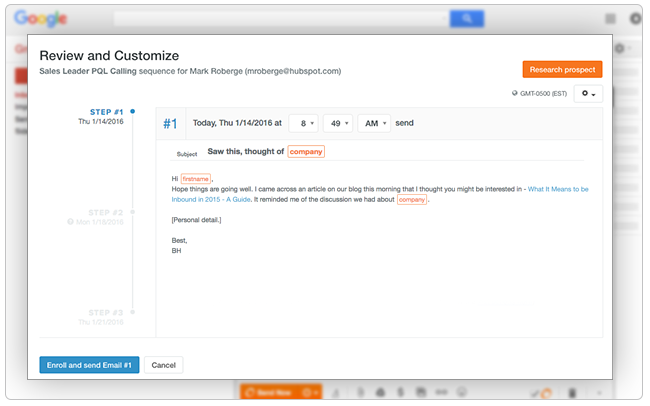Screen dimensions: 650x406
Task: Expand the hour dropdown showing 8
Action: click(304, 123)
